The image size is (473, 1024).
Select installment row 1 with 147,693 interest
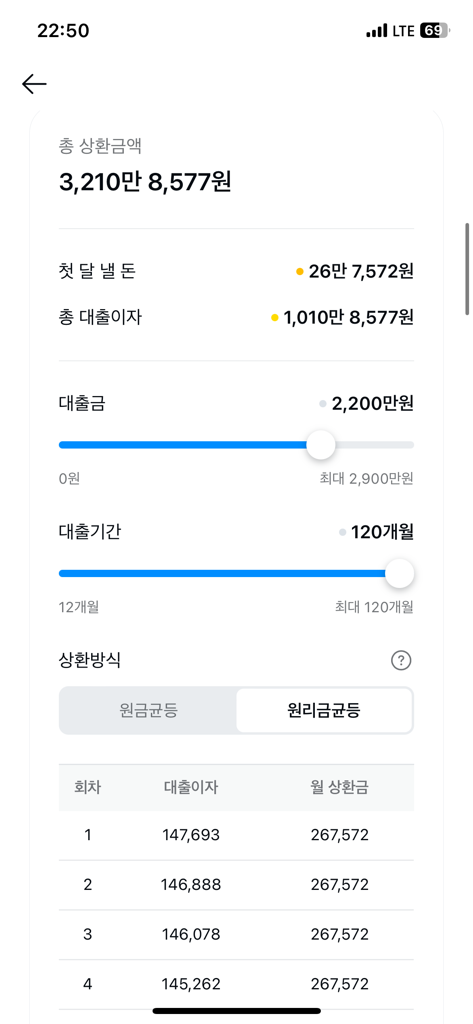tap(236, 835)
